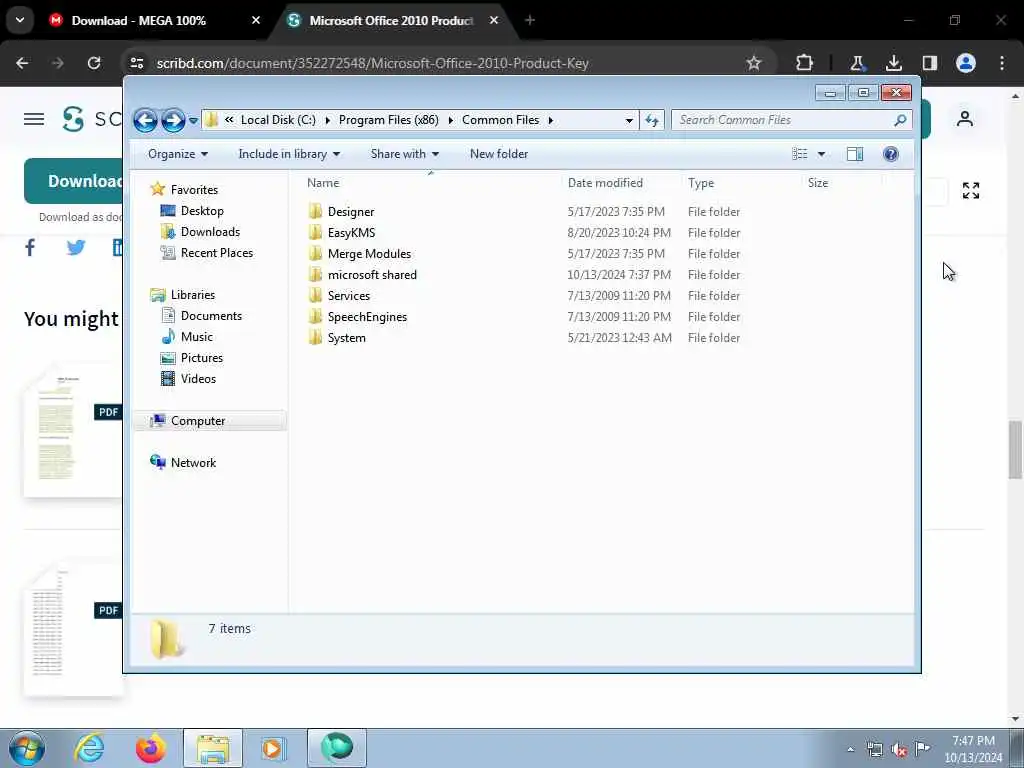Open a new Chrome tab
Image resolution: width=1024 pixels, height=768 pixels.
coord(530,20)
